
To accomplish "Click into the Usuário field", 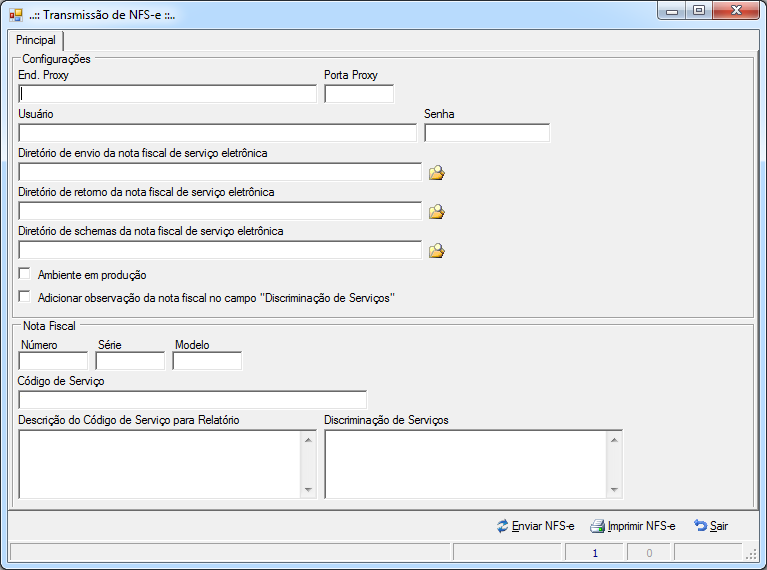I will [218, 133].
